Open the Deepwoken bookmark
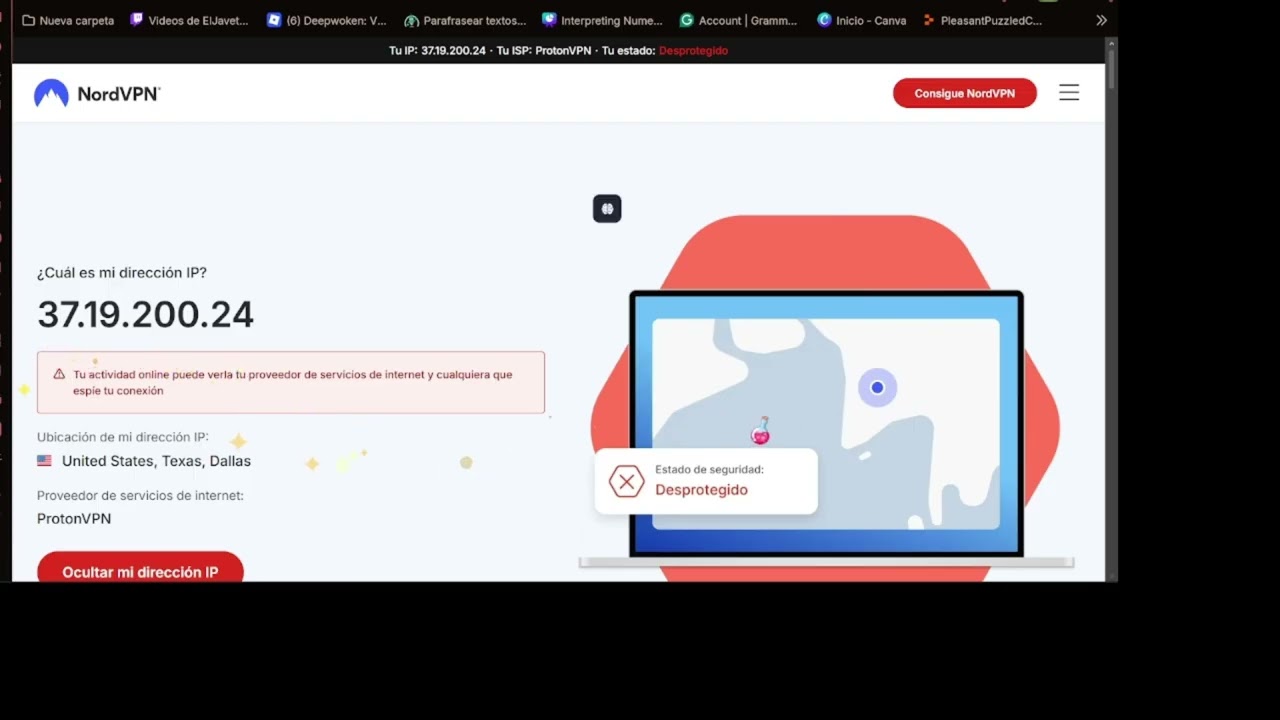The height and width of the screenshot is (720, 1280). click(326, 20)
